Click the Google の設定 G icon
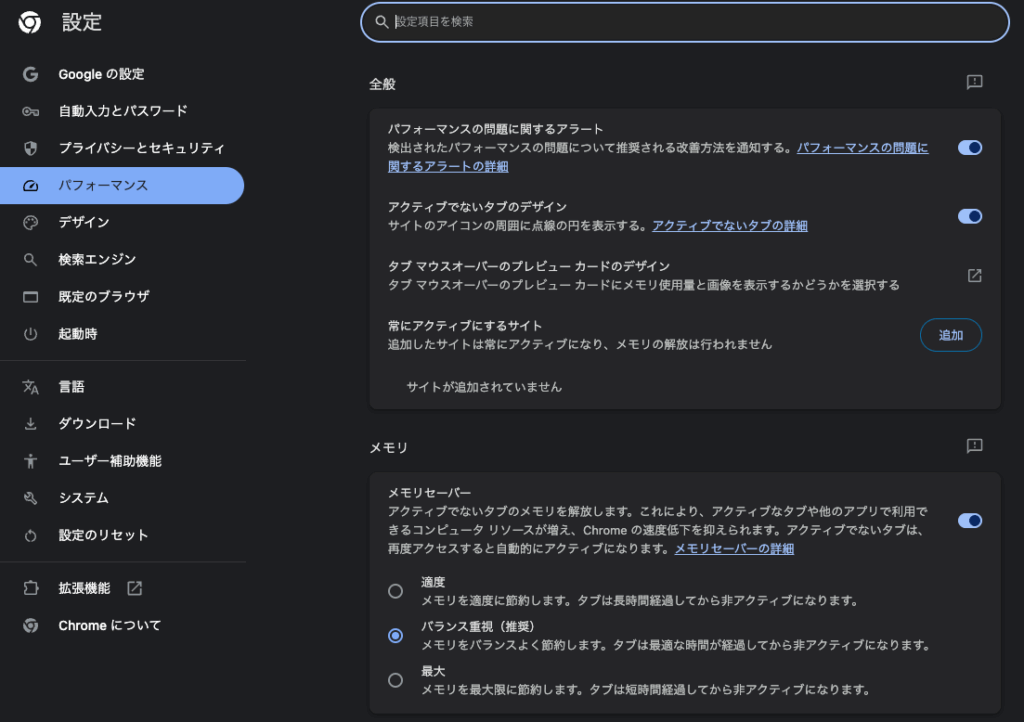This screenshot has height=722, width=1024. click(x=30, y=74)
